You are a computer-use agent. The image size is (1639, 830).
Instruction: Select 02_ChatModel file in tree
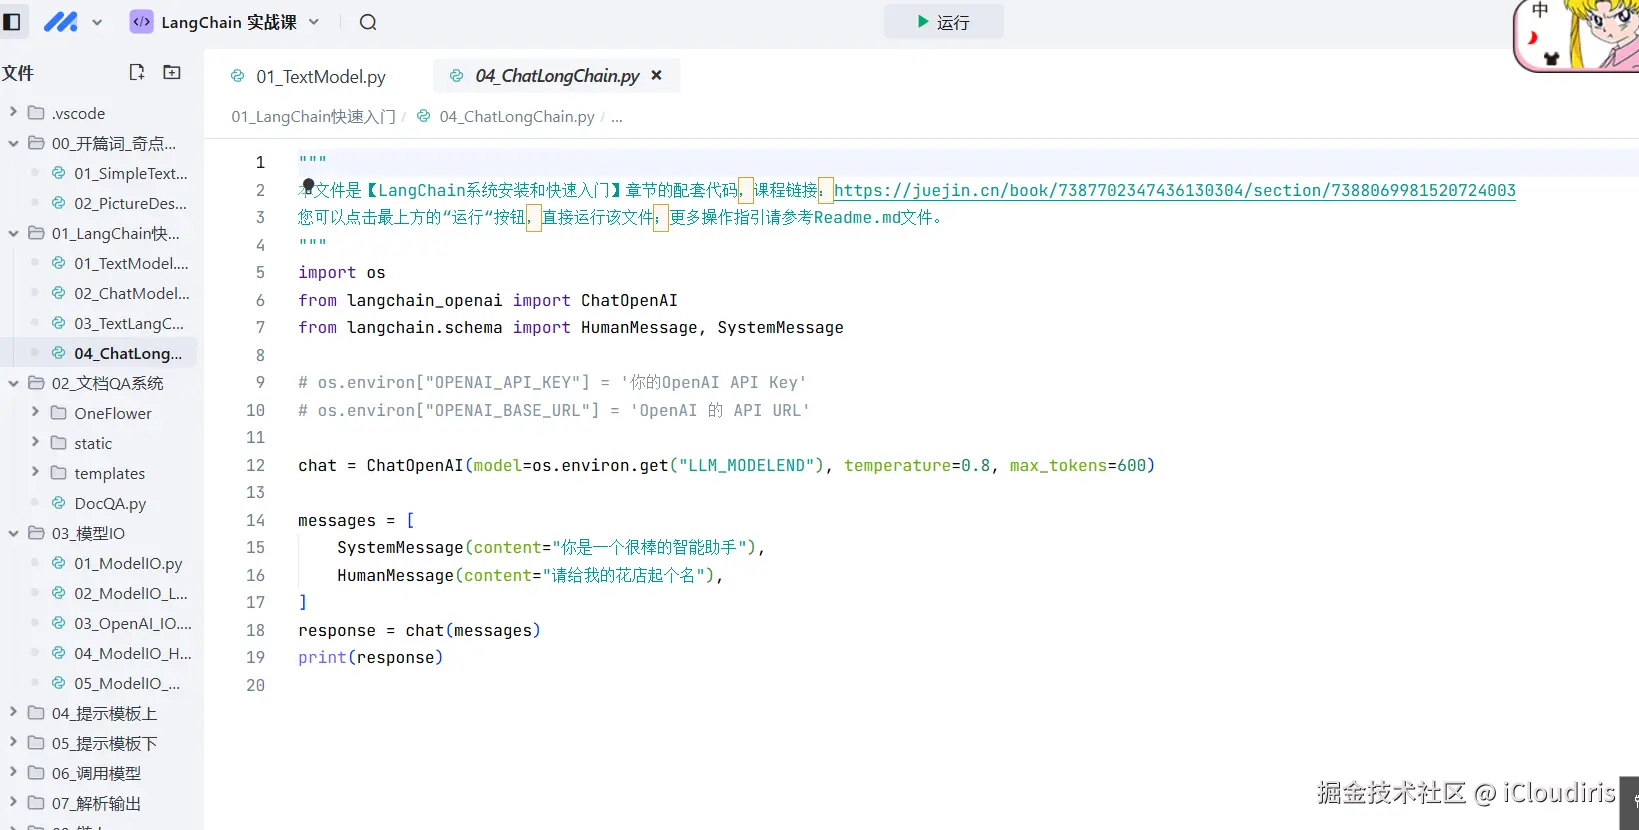[x=131, y=293]
